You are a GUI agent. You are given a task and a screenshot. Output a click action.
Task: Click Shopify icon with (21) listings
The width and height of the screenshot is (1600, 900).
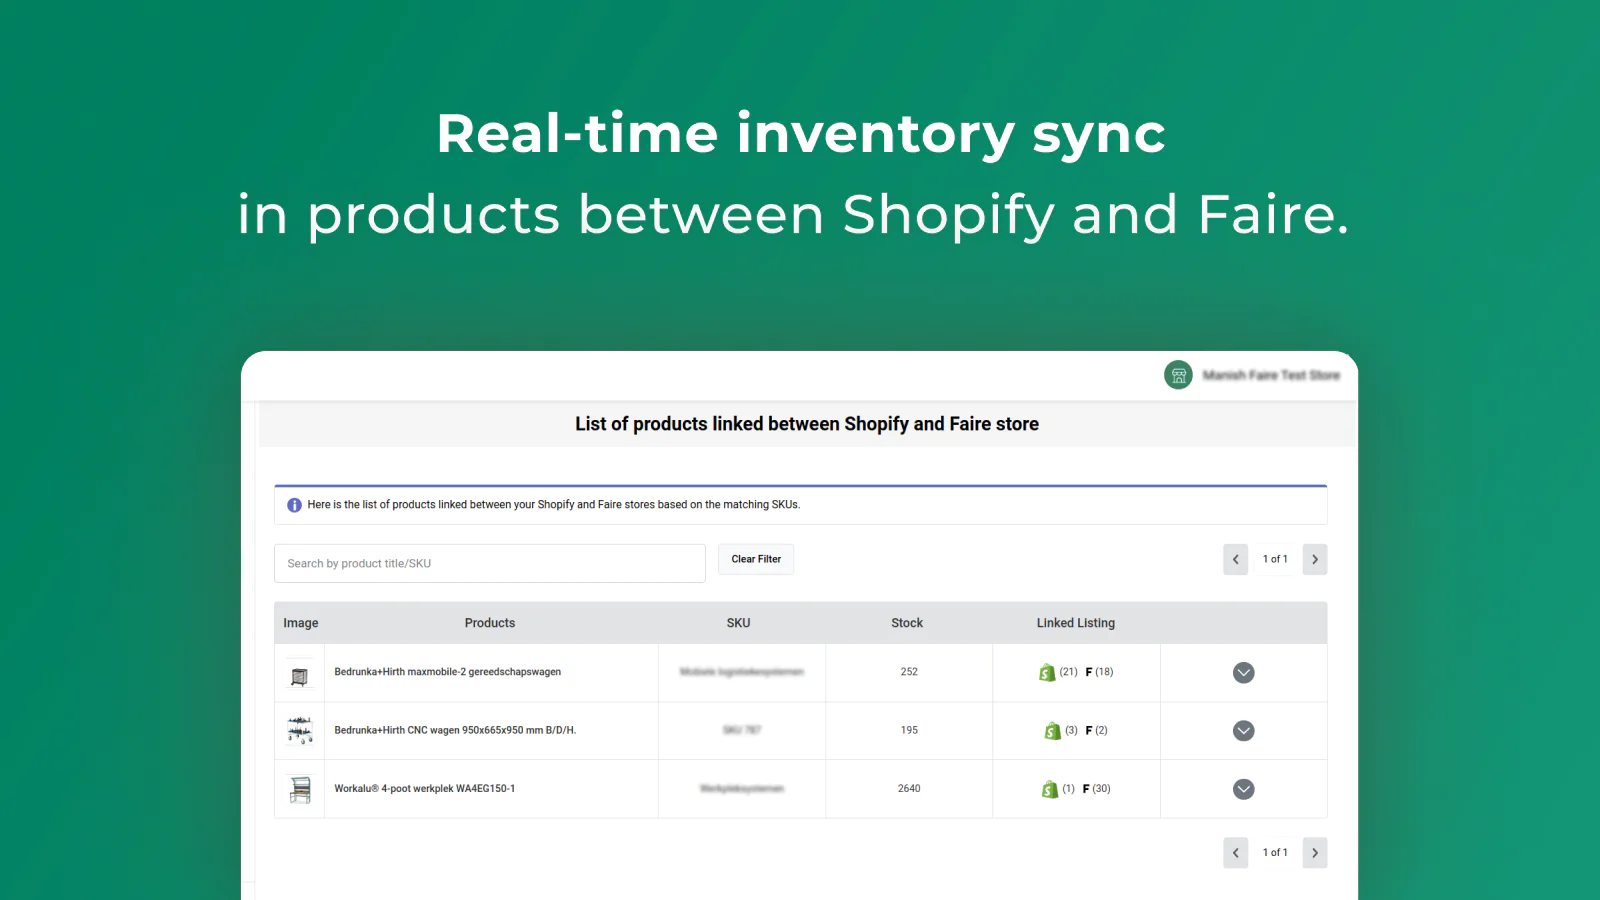(1047, 672)
